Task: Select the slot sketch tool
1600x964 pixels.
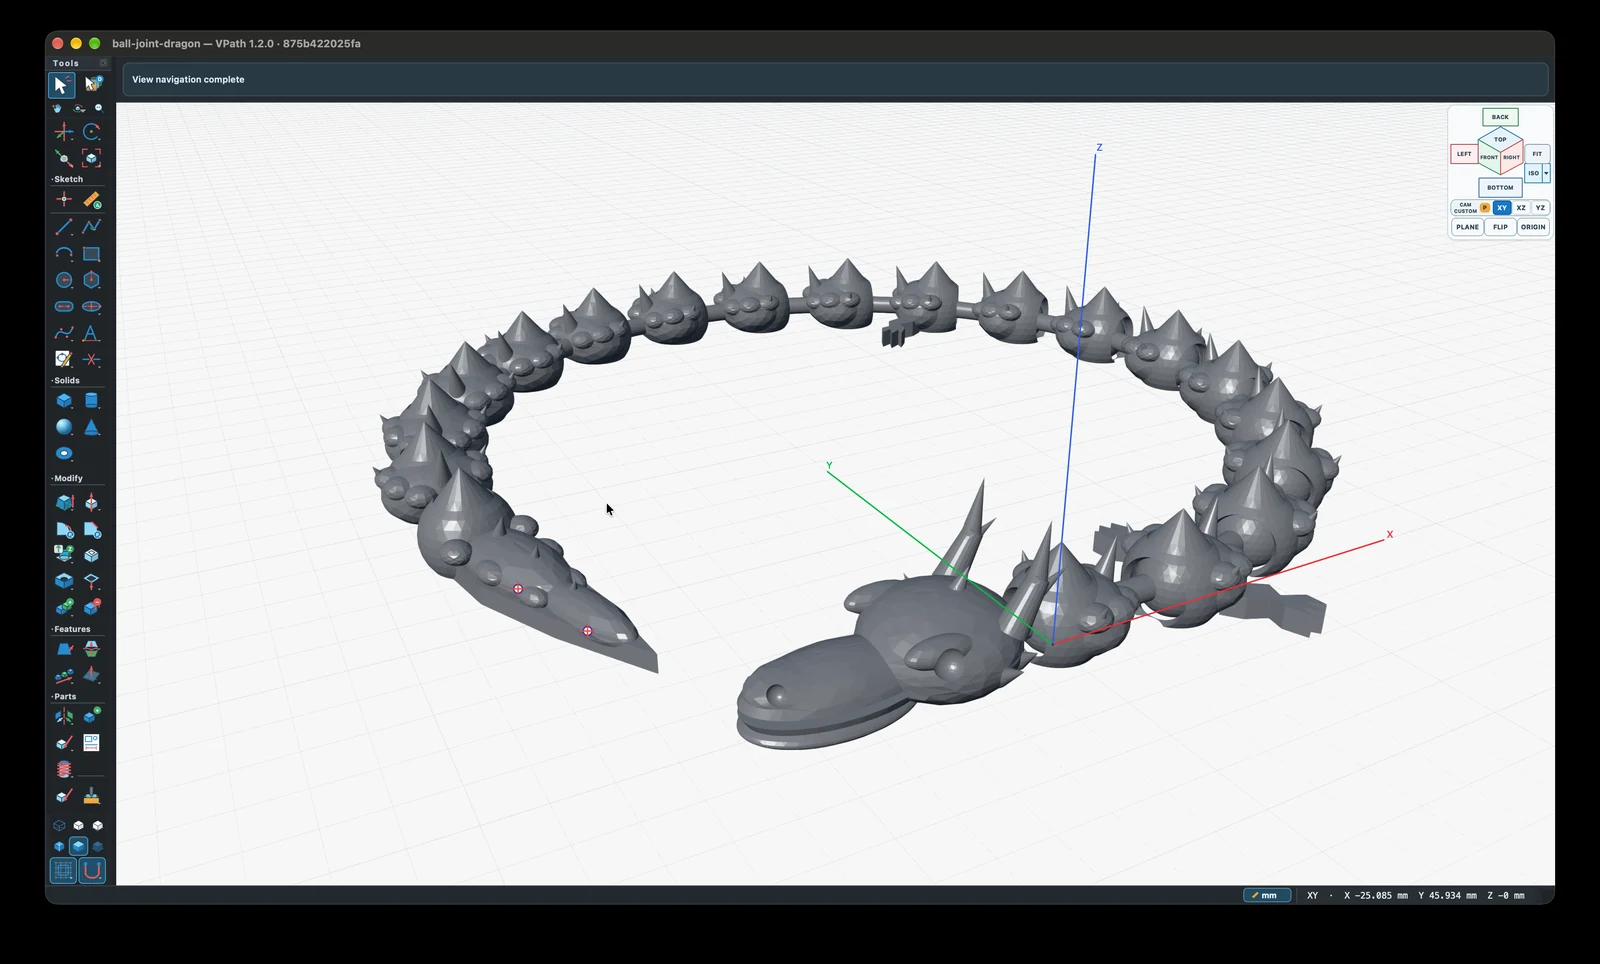Action: [x=64, y=307]
